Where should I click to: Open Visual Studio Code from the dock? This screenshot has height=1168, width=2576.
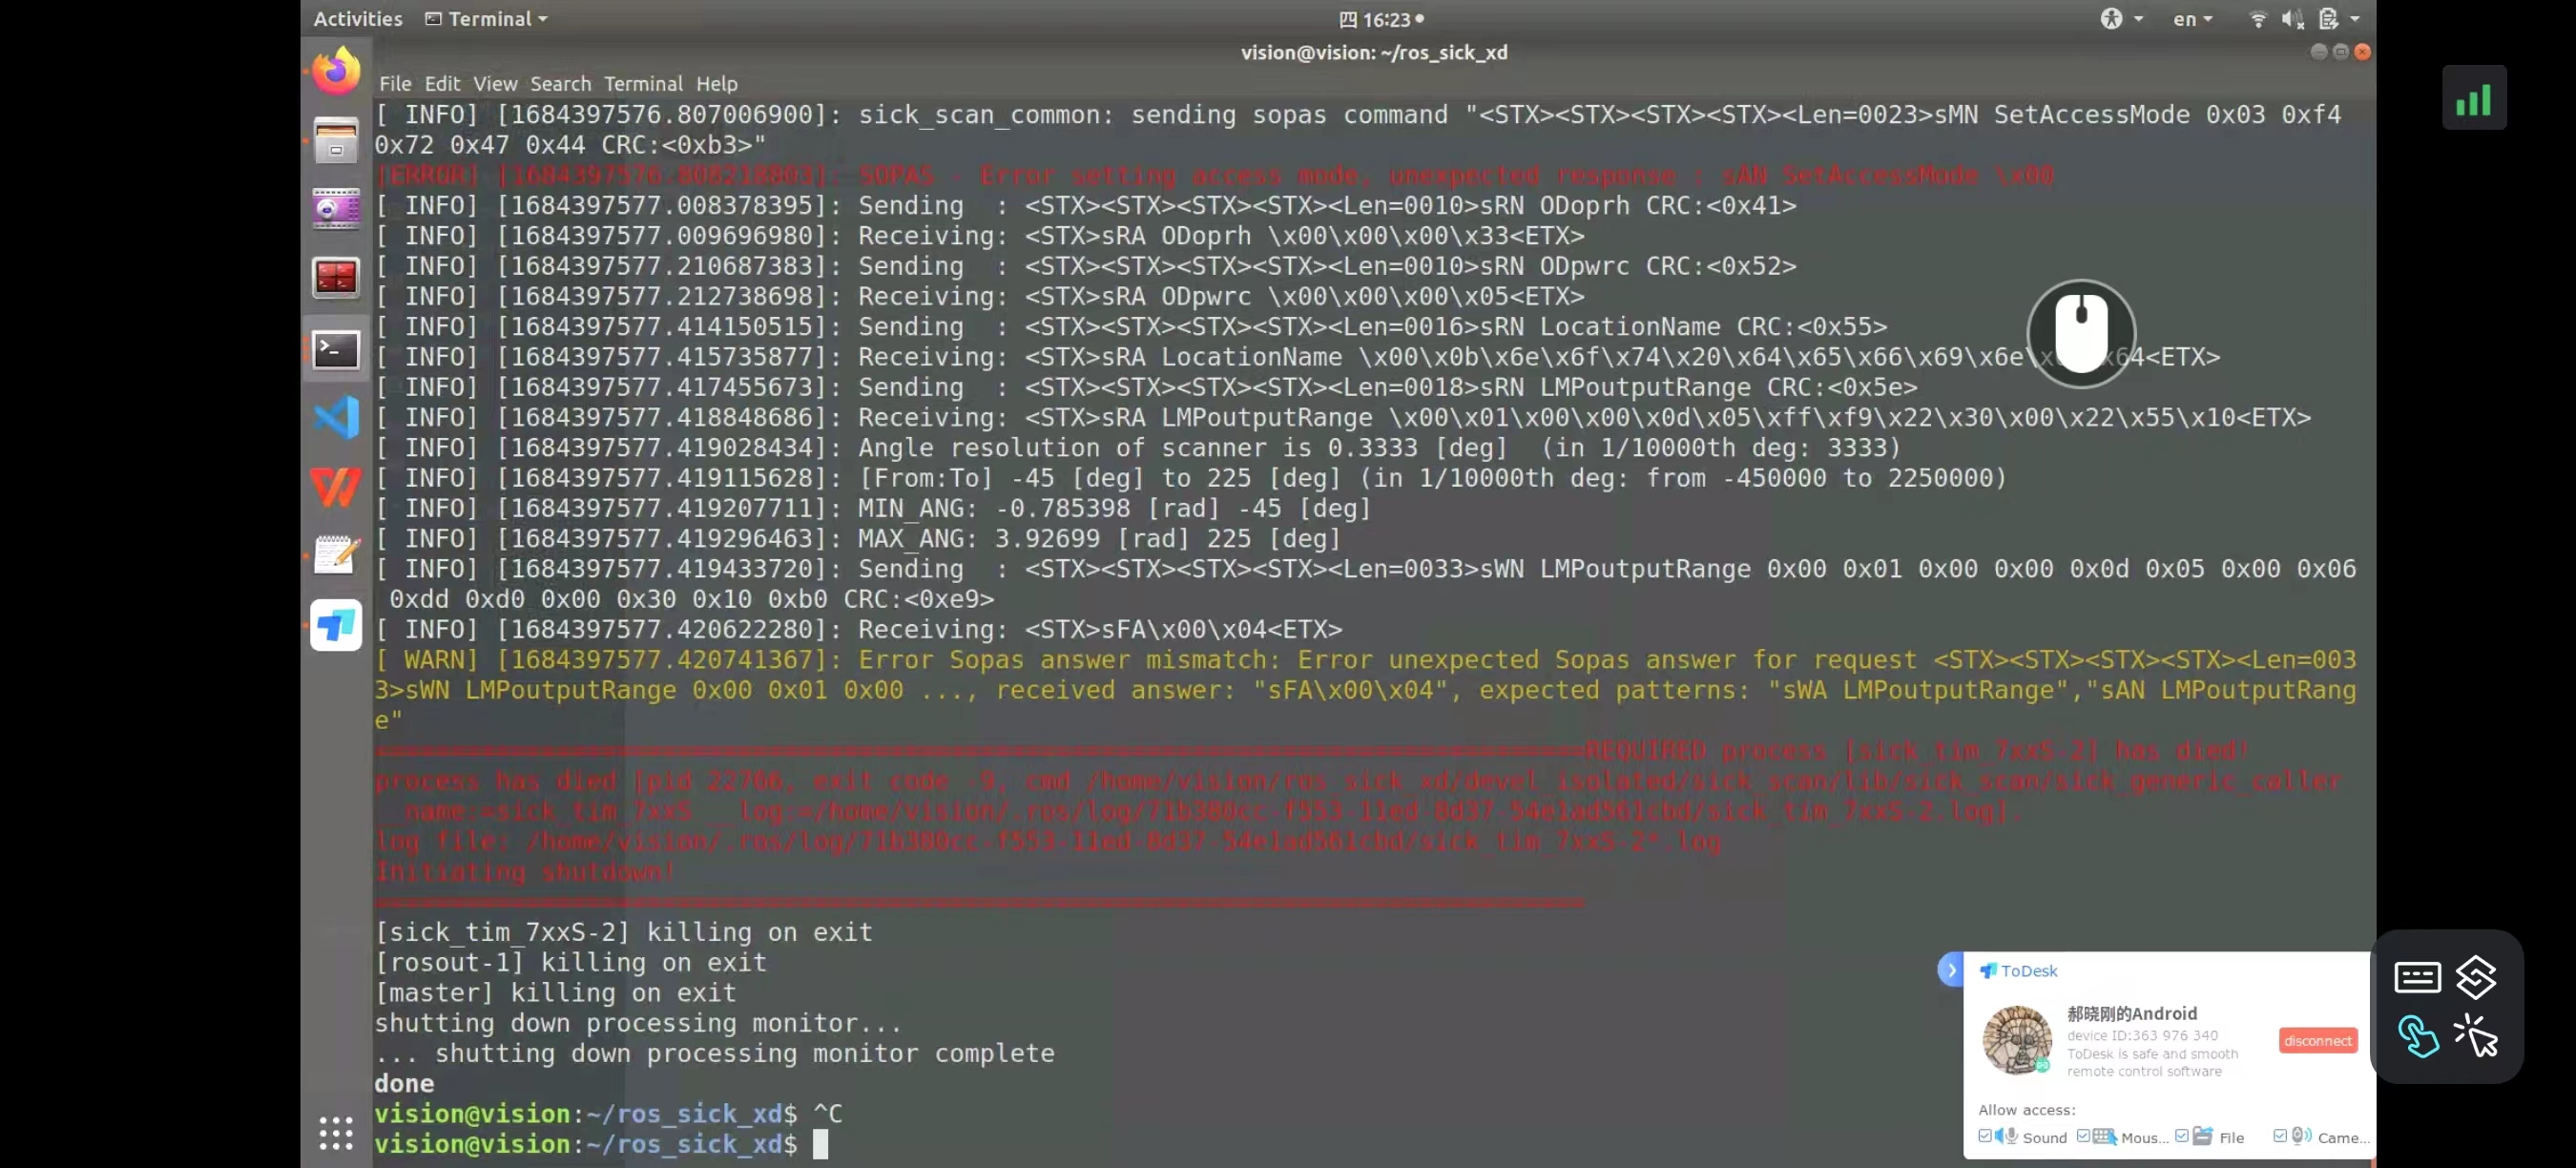335,418
